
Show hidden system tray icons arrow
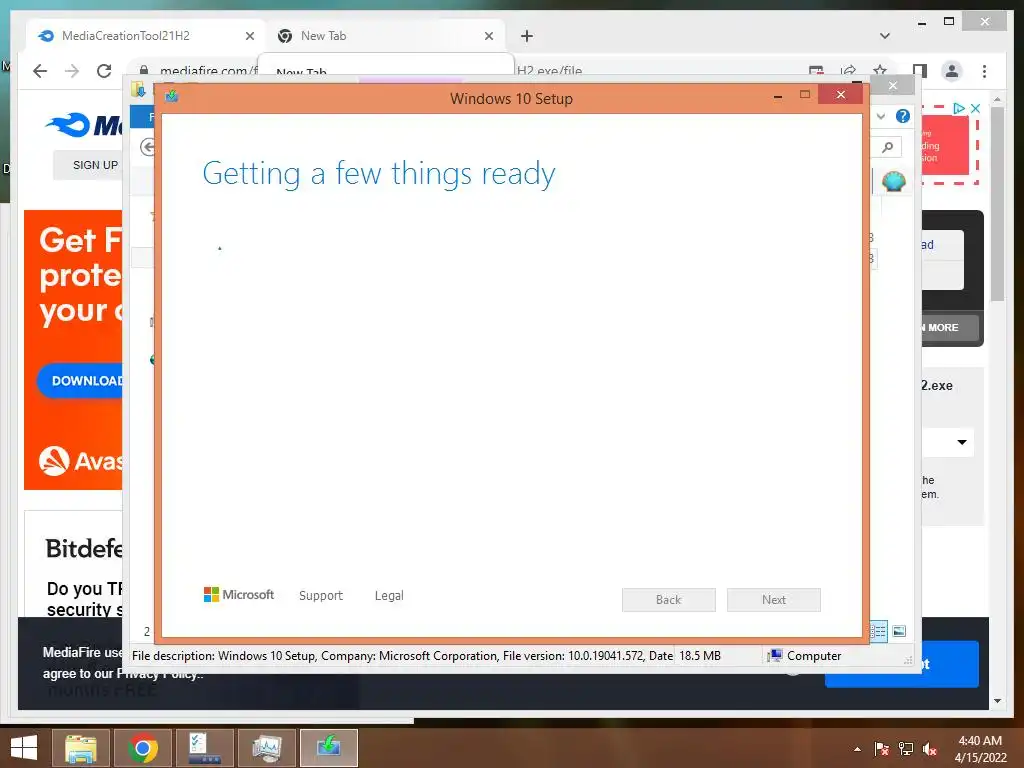(x=857, y=749)
